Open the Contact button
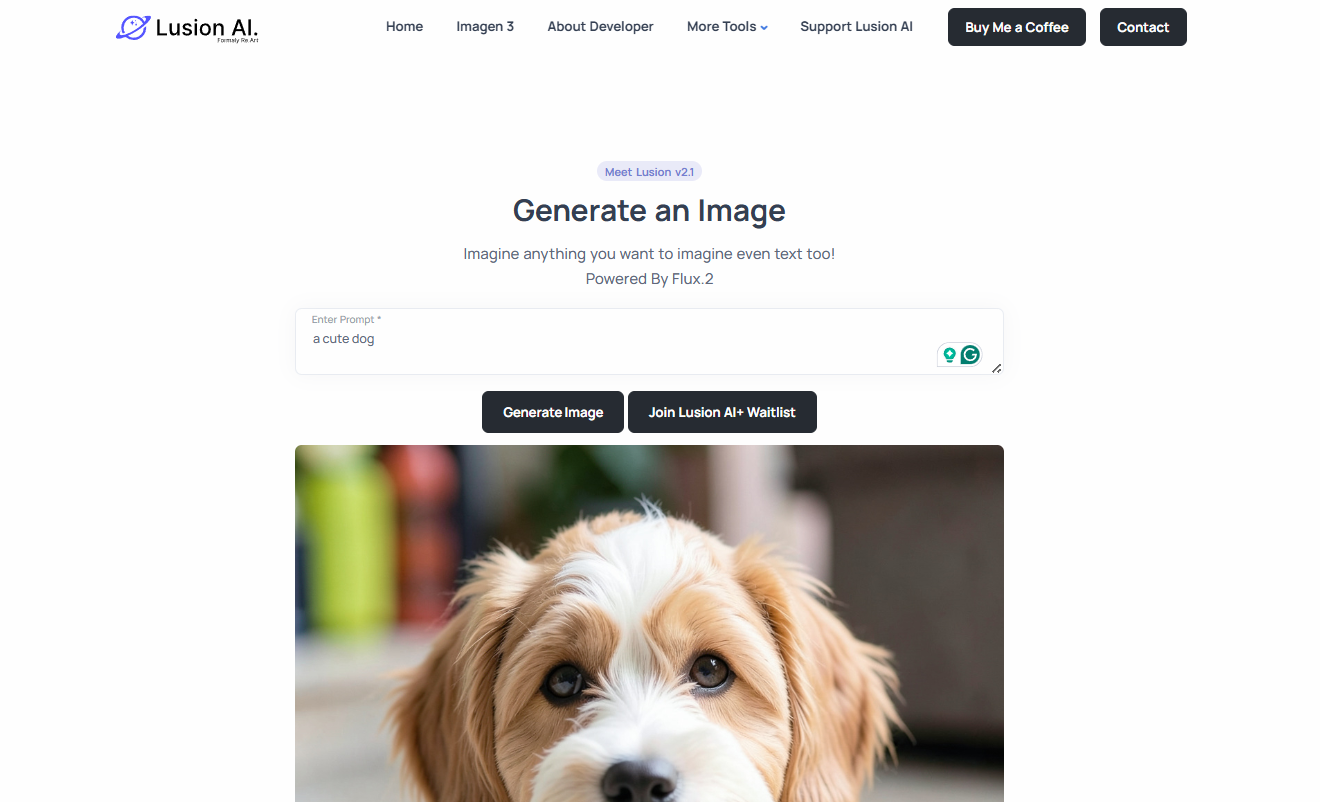 point(1143,27)
